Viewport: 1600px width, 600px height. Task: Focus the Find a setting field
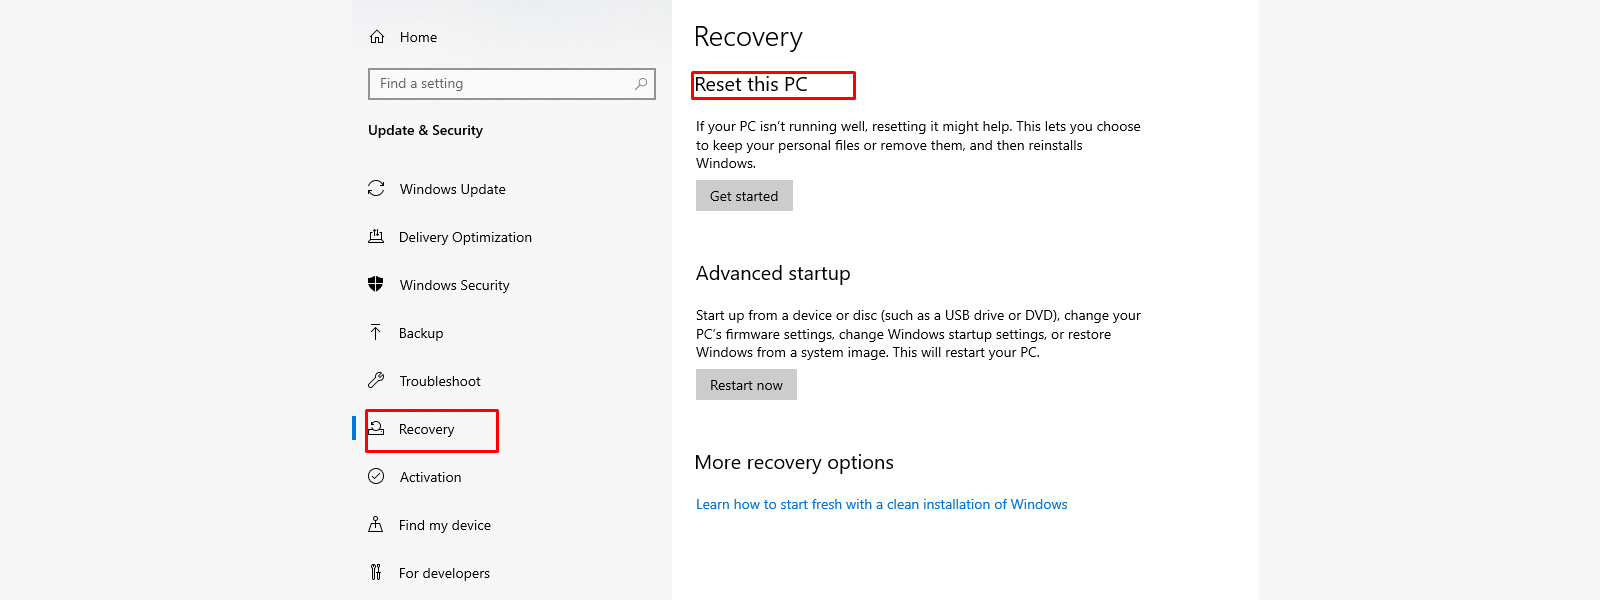512,84
